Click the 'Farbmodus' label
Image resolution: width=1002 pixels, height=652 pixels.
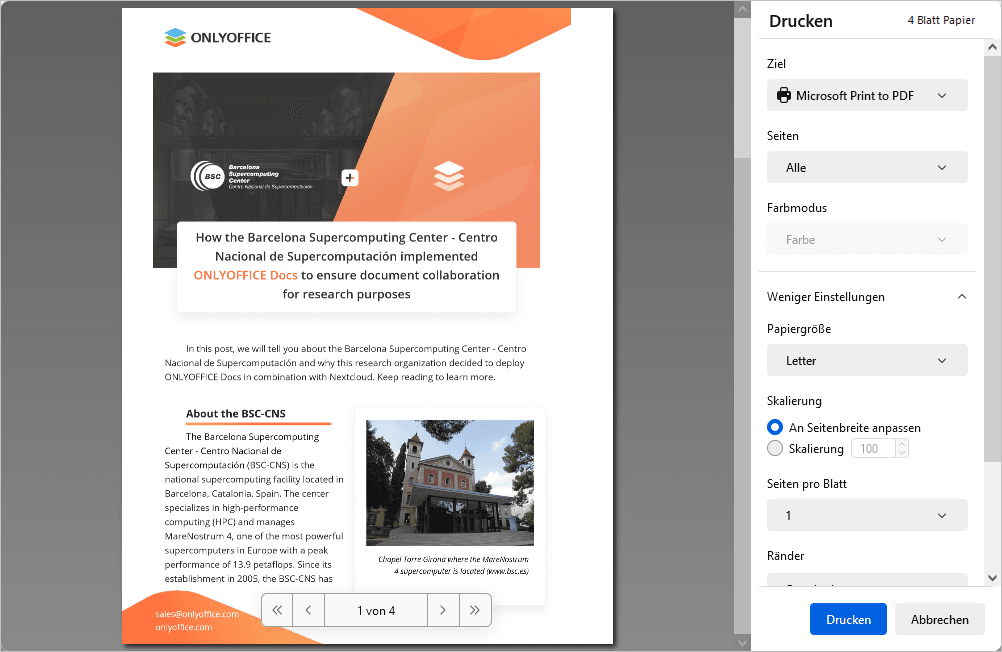(797, 208)
